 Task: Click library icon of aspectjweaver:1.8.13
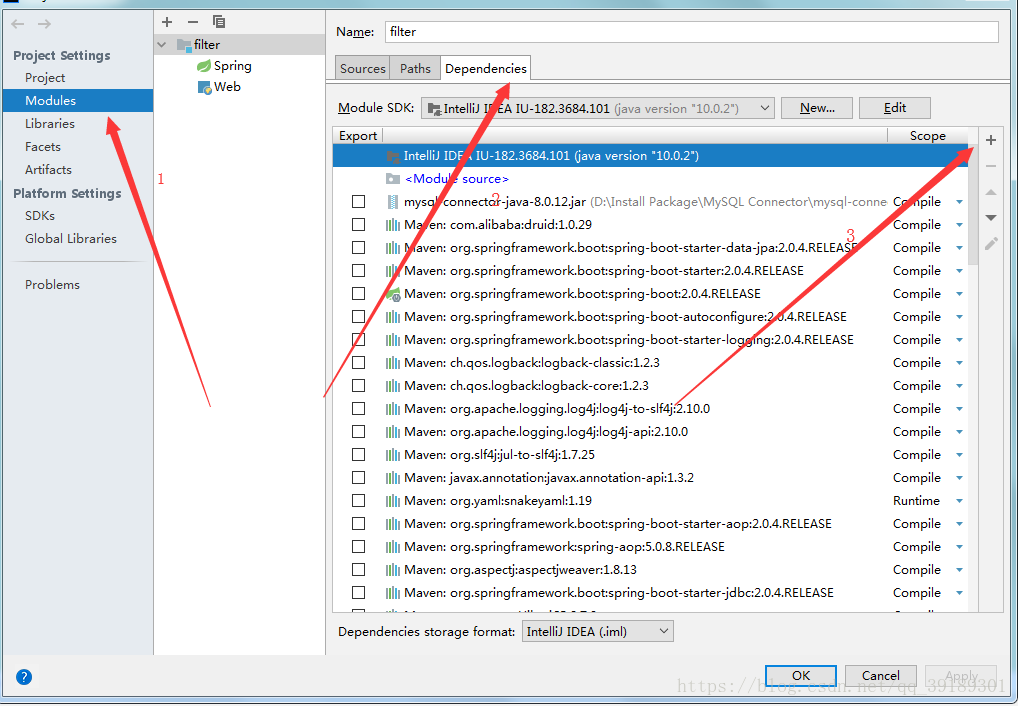tap(393, 570)
